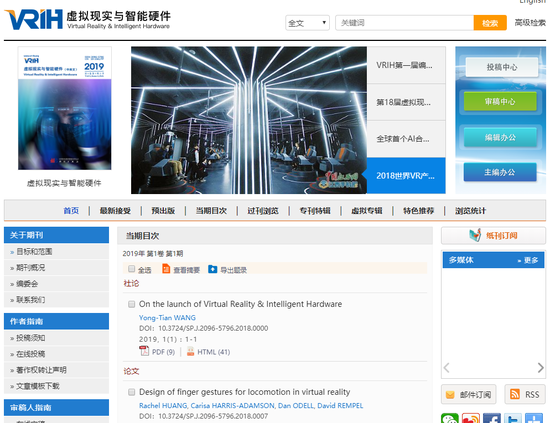Screen dimensions: 550x423
Task: Open 文章模板下载 in sidebar
Action: point(38,386)
